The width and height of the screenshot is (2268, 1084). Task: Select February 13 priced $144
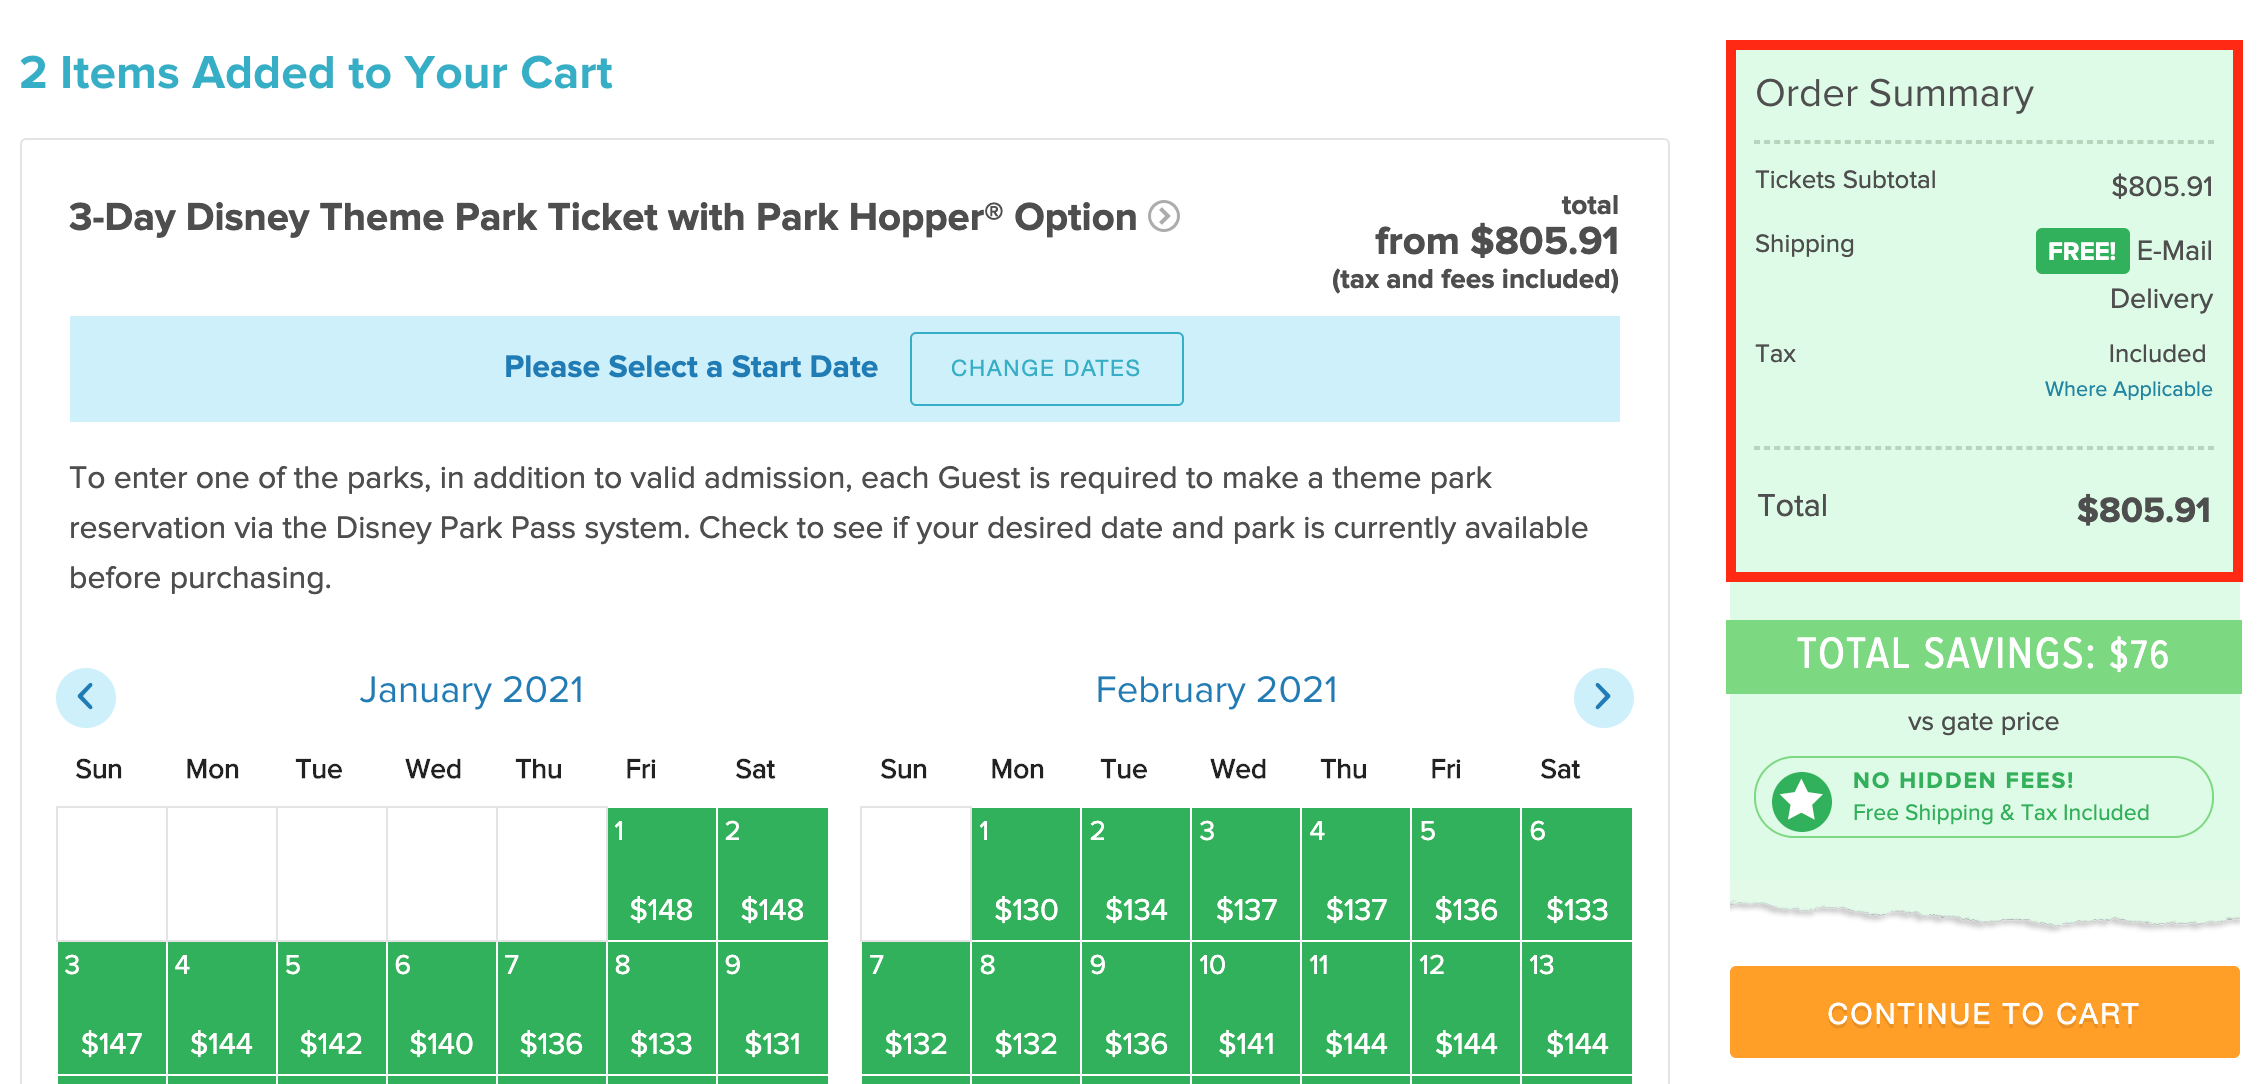(x=1577, y=1008)
